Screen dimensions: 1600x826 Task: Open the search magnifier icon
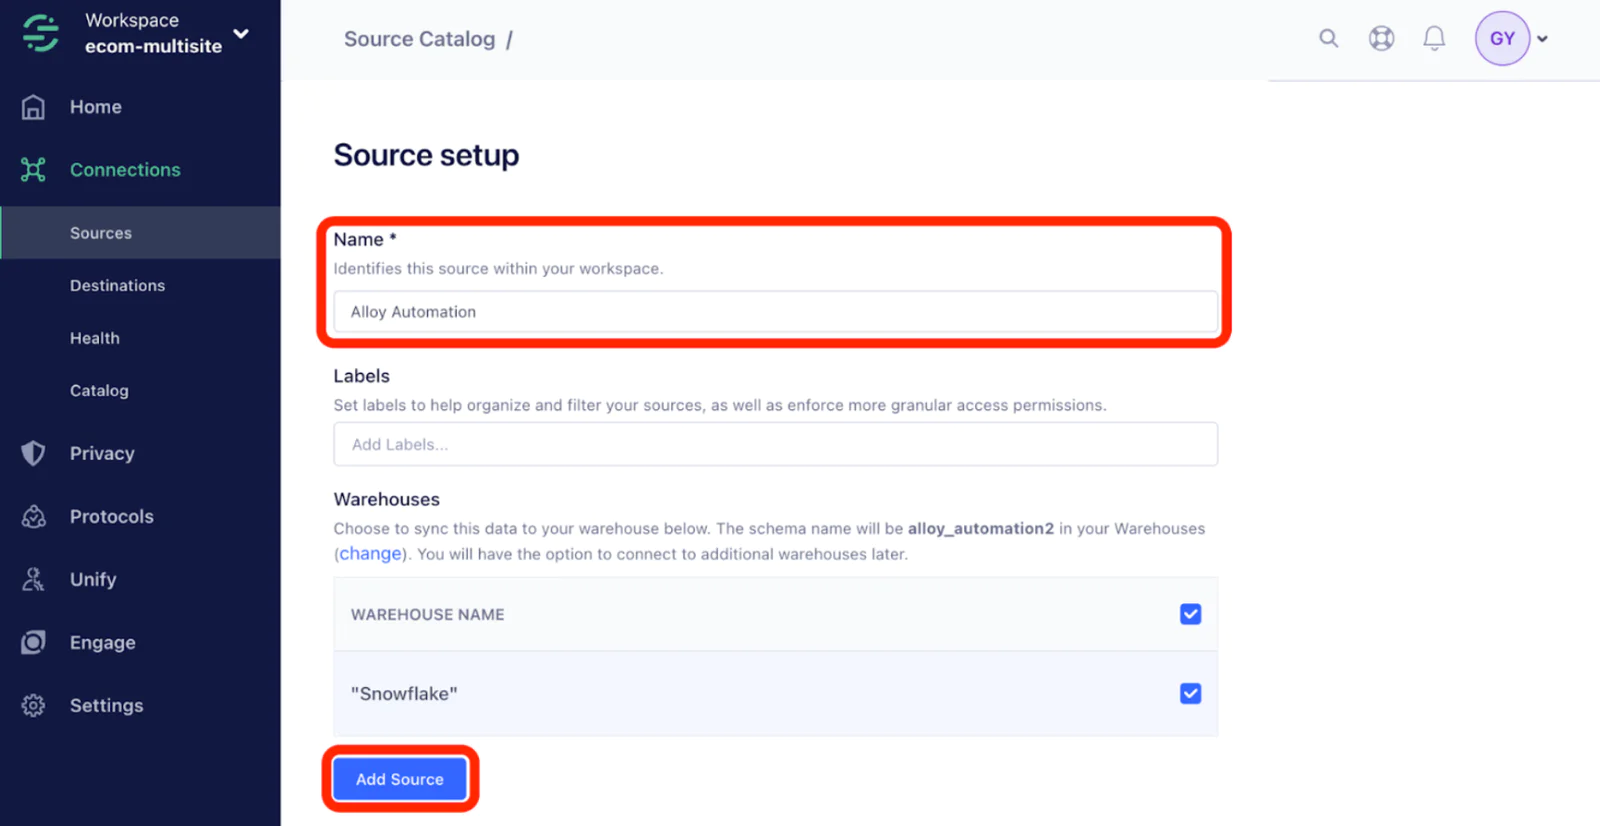[x=1328, y=39]
